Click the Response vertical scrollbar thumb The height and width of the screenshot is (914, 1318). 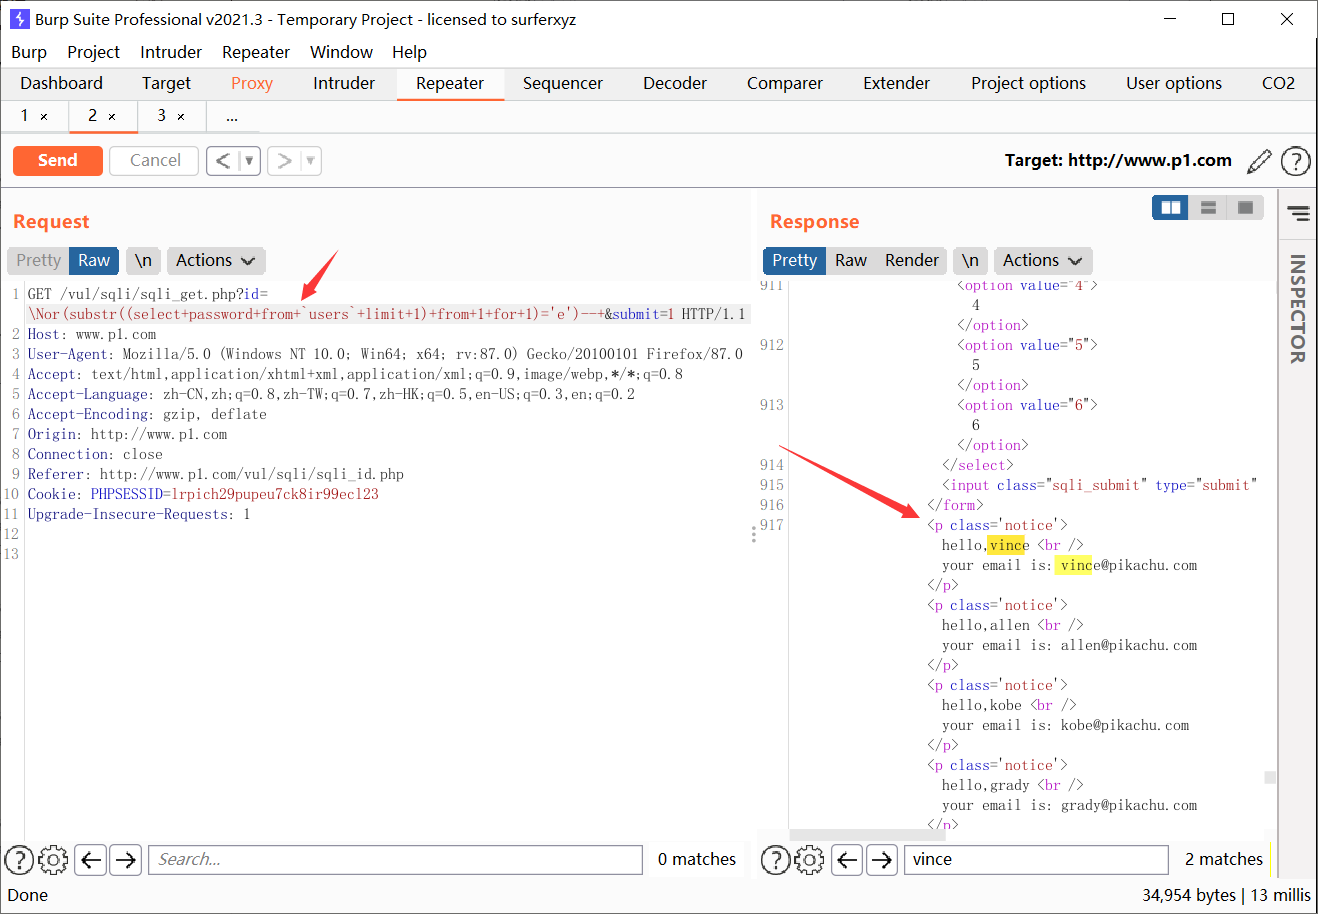[1270, 777]
